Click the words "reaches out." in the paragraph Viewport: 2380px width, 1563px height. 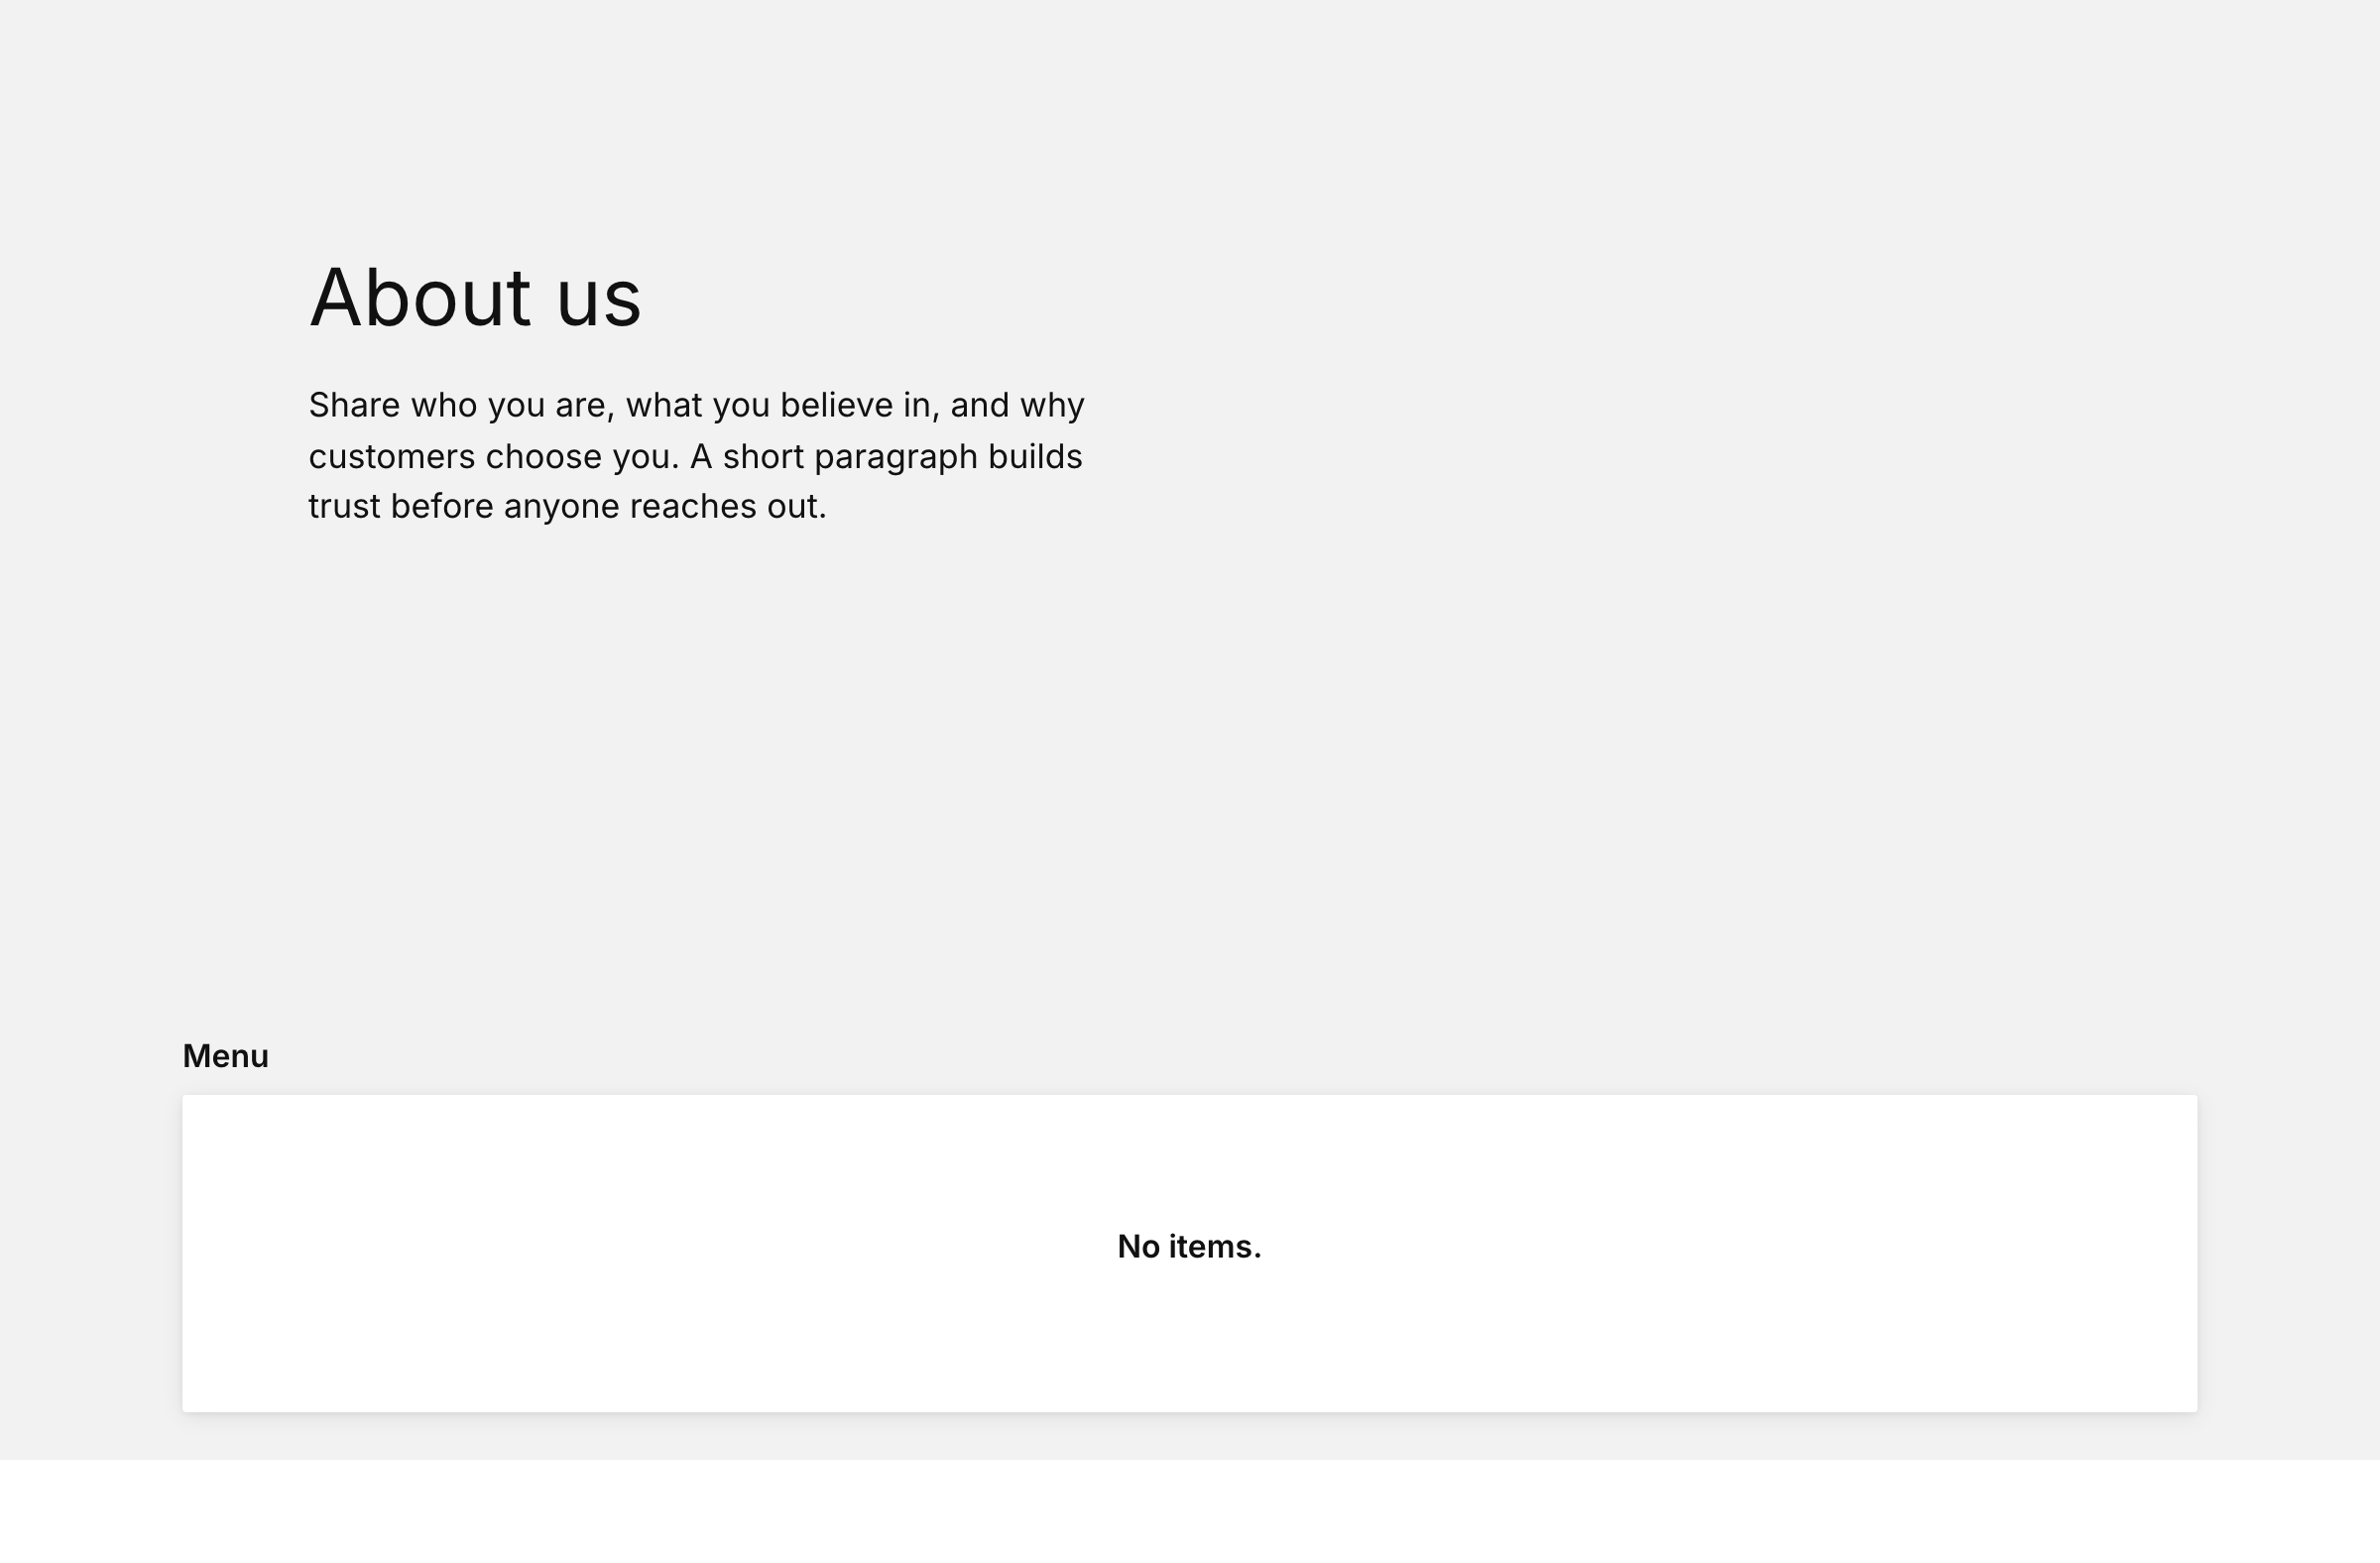tap(728, 507)
